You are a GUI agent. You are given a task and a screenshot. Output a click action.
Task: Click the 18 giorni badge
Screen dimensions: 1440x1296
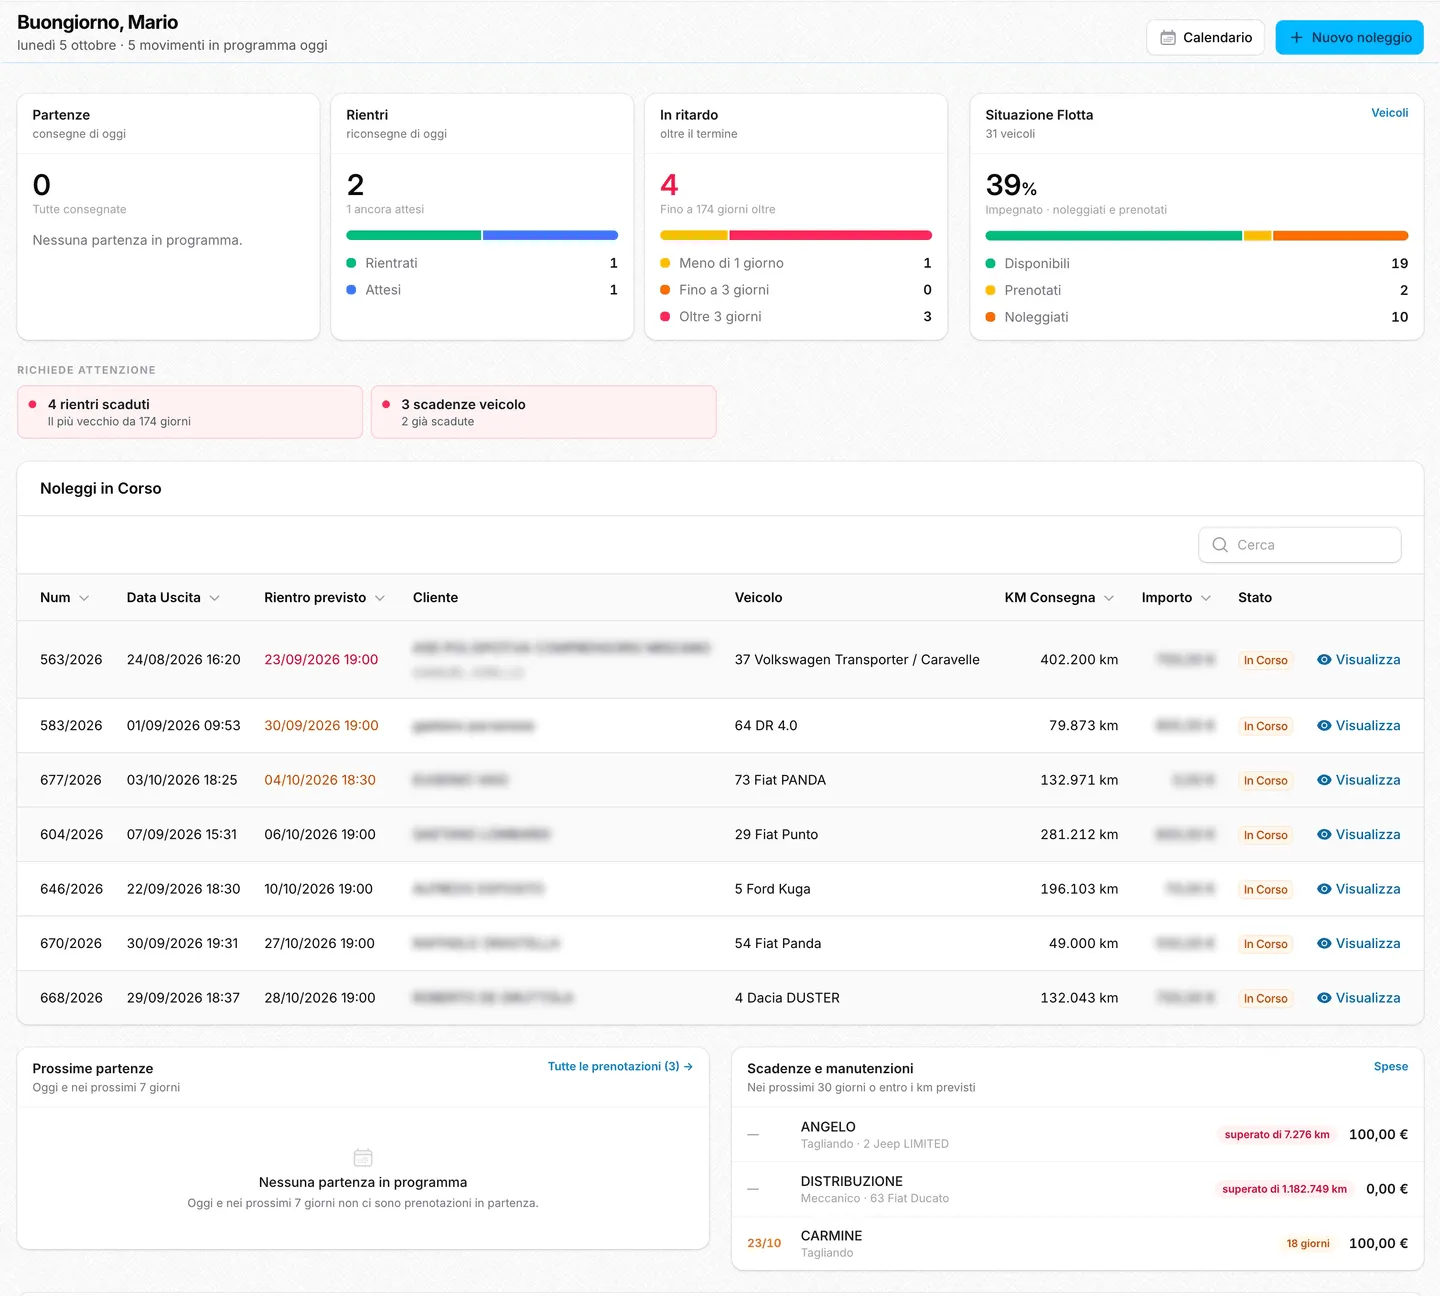click(x=1308, y=1244)
